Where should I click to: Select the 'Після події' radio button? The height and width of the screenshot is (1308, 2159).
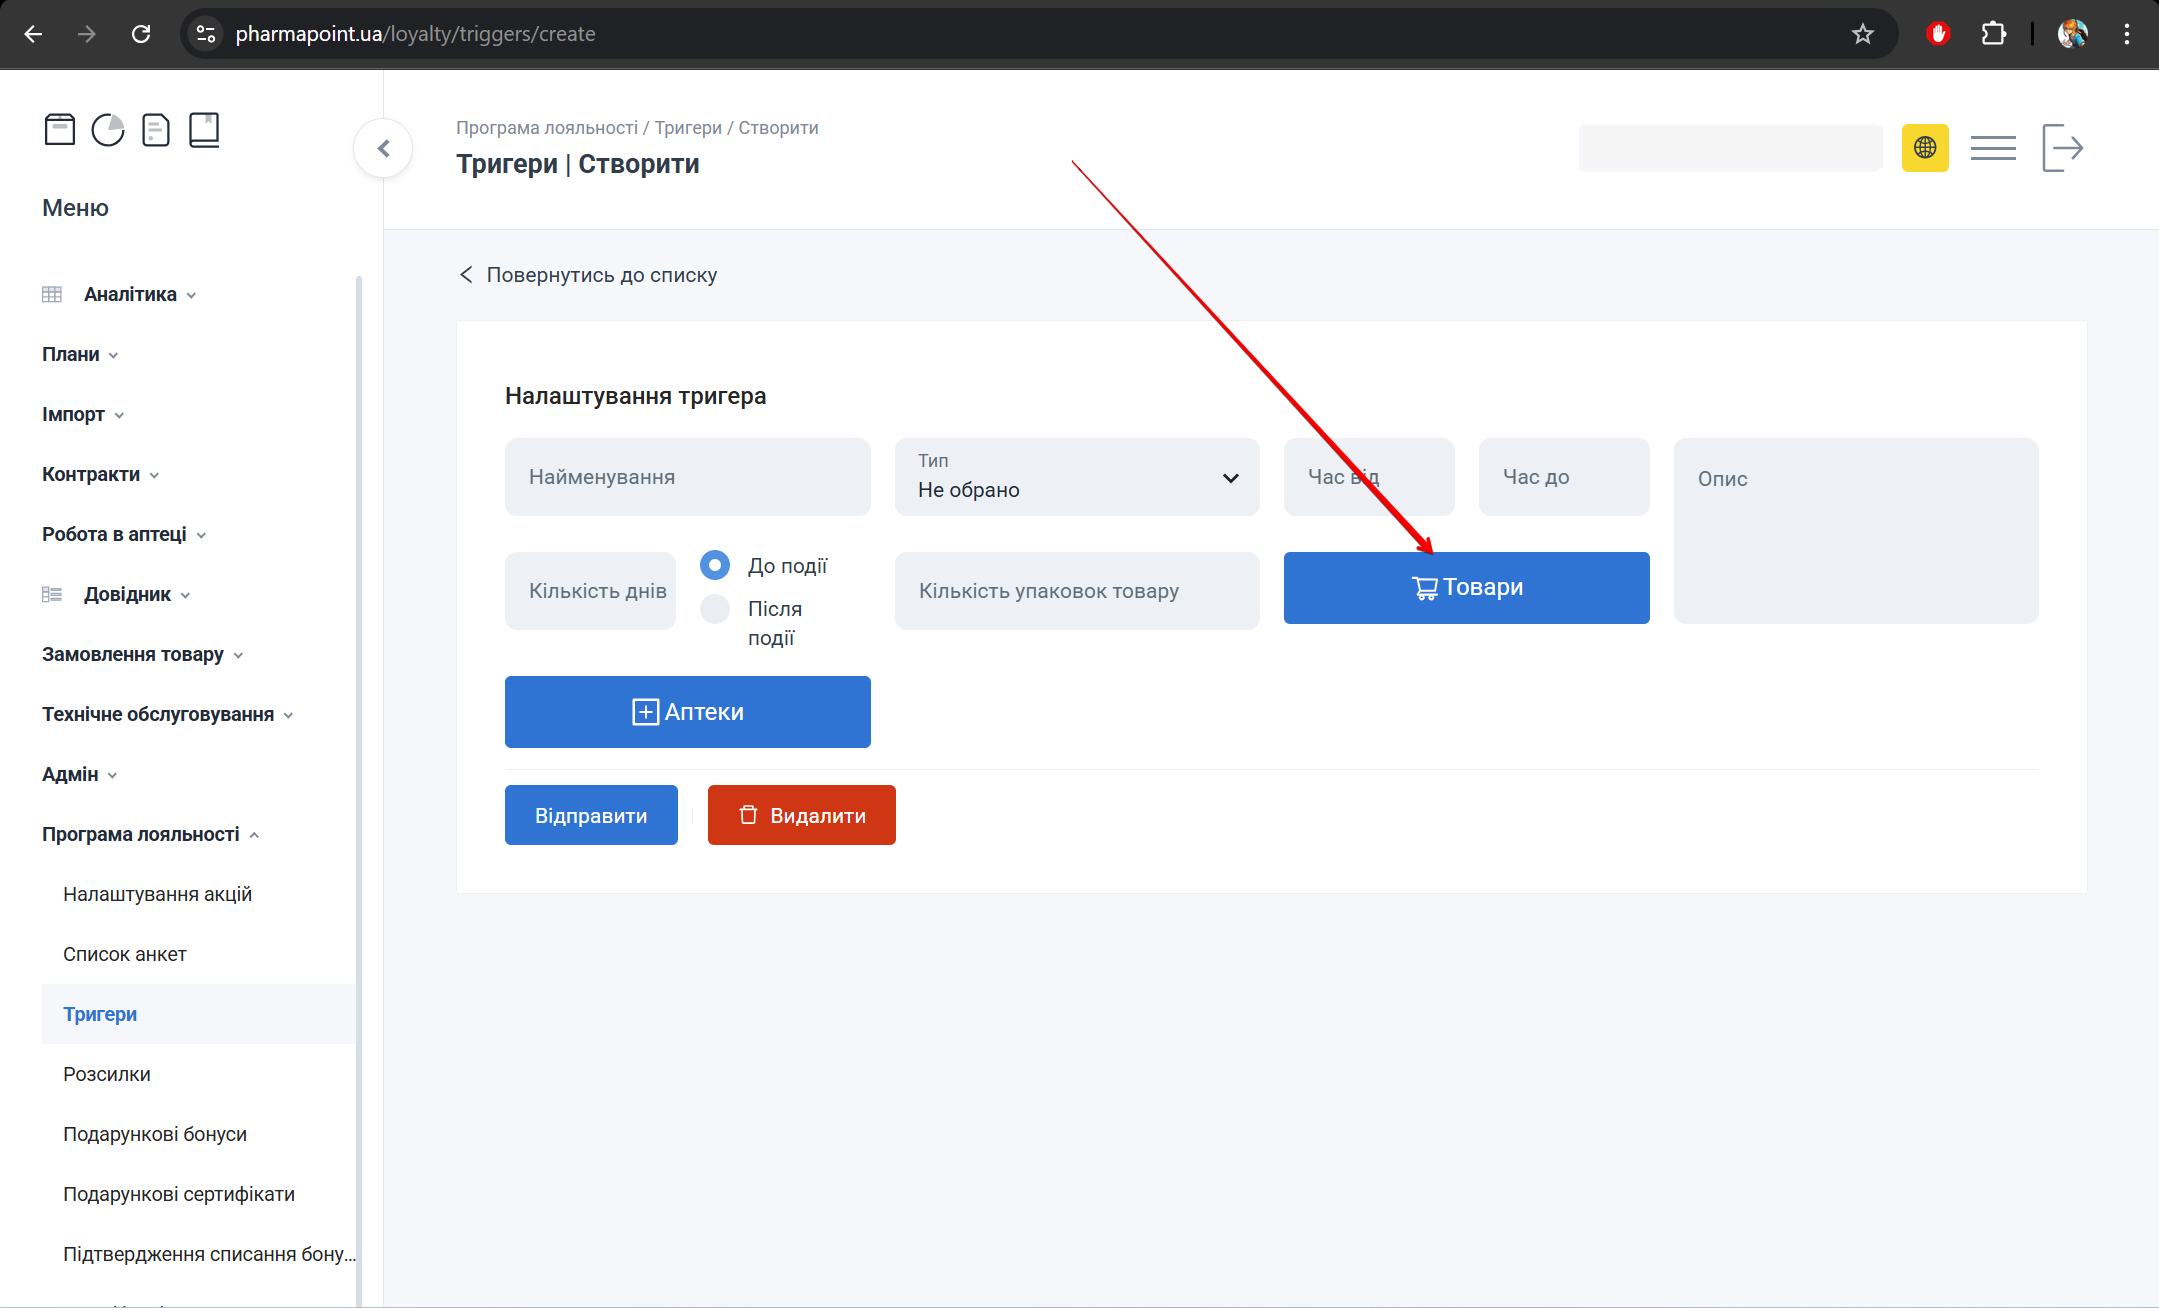pos(715,608)
